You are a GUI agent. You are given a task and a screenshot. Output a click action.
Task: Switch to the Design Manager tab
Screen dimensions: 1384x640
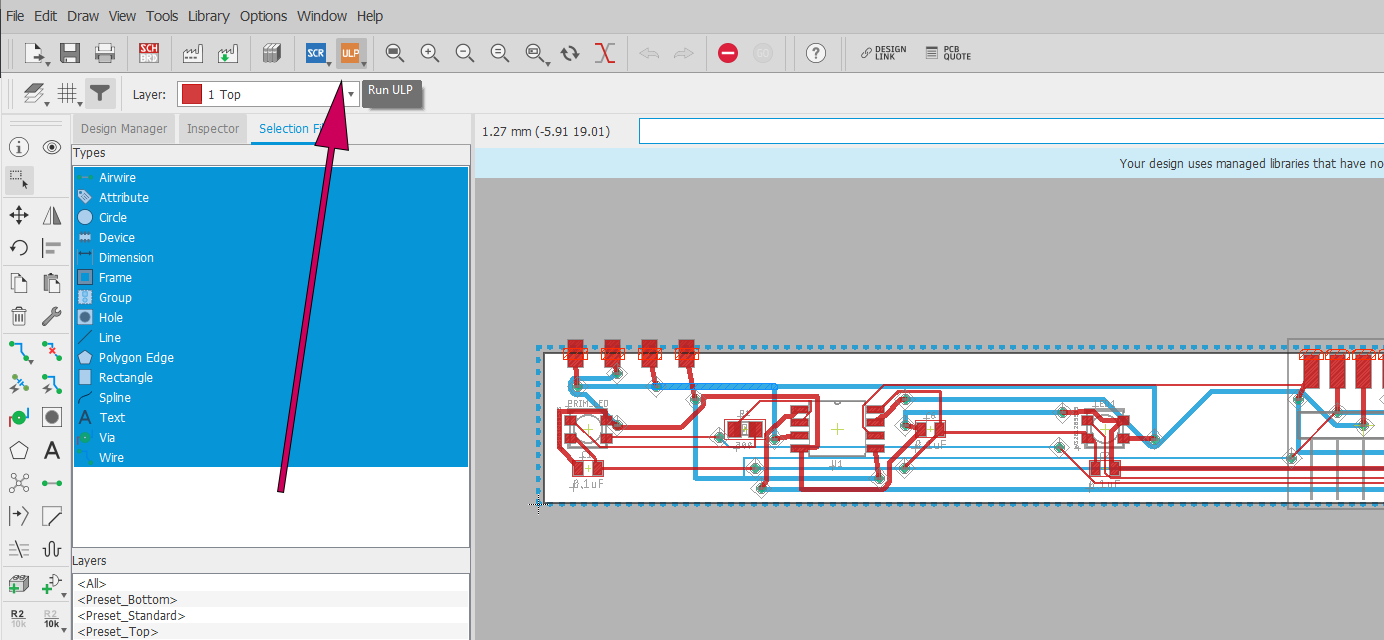[124, 129]
